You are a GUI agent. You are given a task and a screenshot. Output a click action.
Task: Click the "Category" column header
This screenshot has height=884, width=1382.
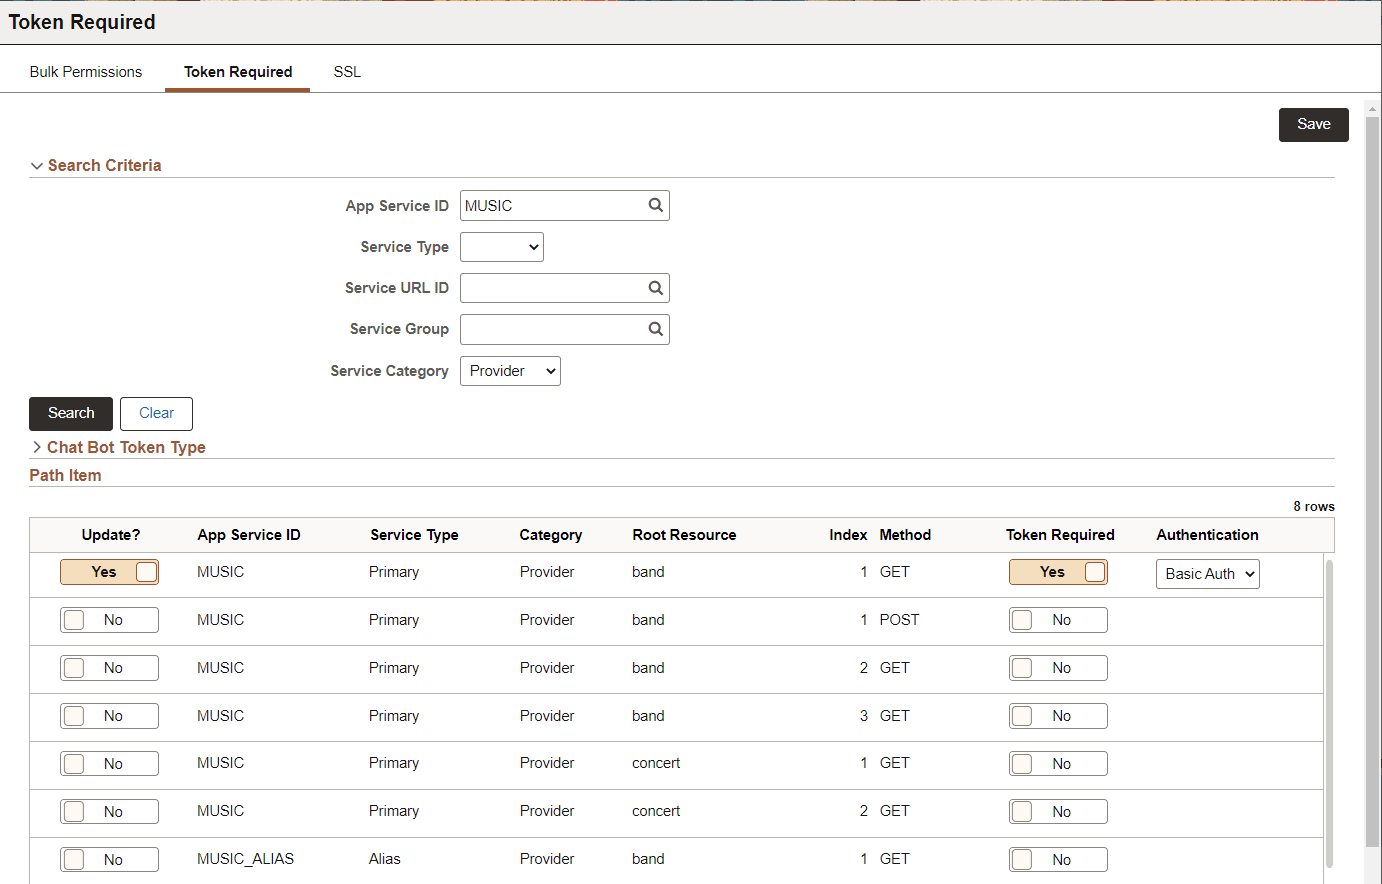[x=551, y=535]
